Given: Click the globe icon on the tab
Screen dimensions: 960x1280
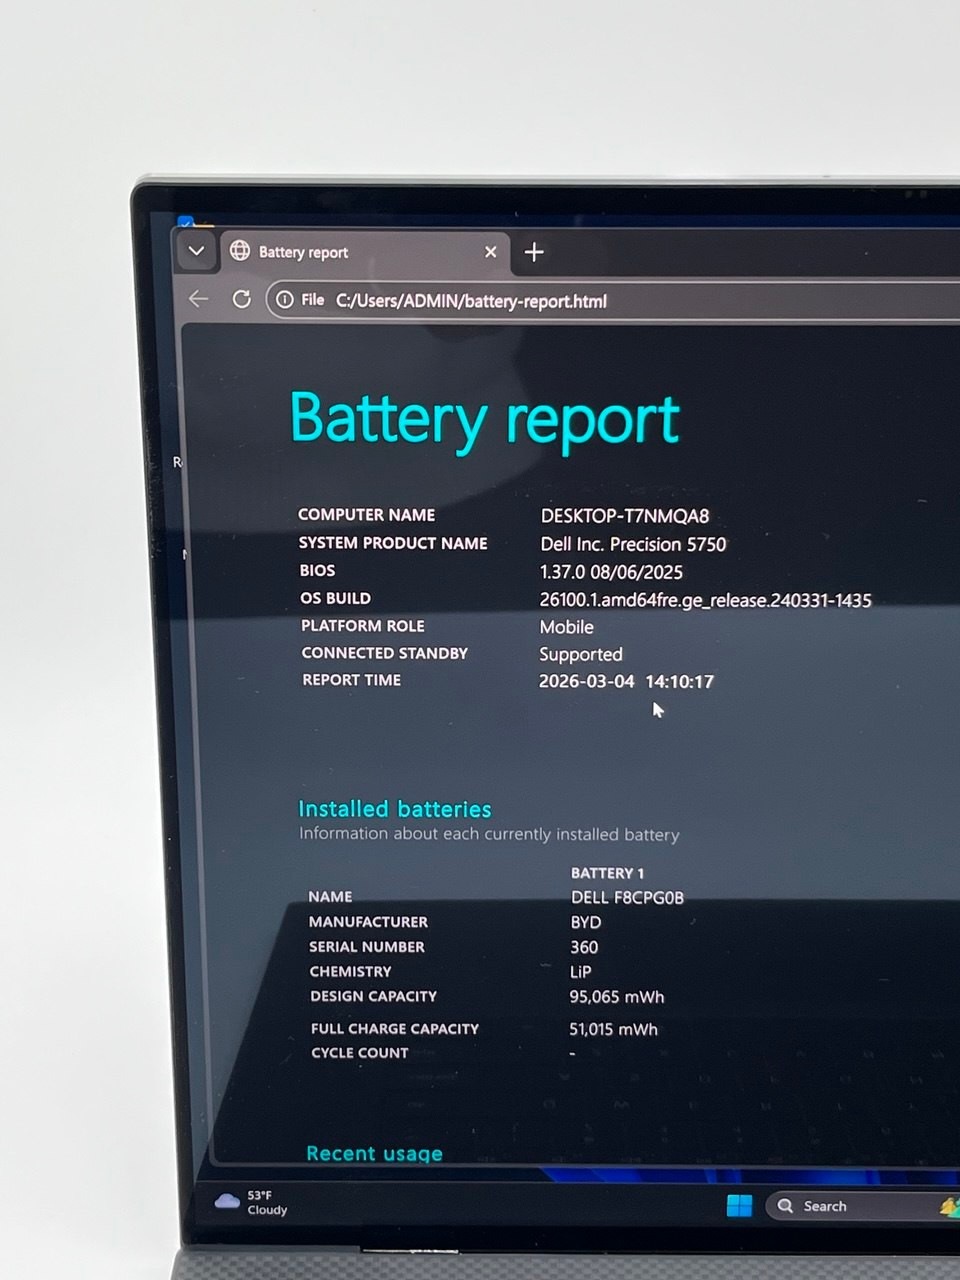Looking at the screenshot, I should pos(240,251).
